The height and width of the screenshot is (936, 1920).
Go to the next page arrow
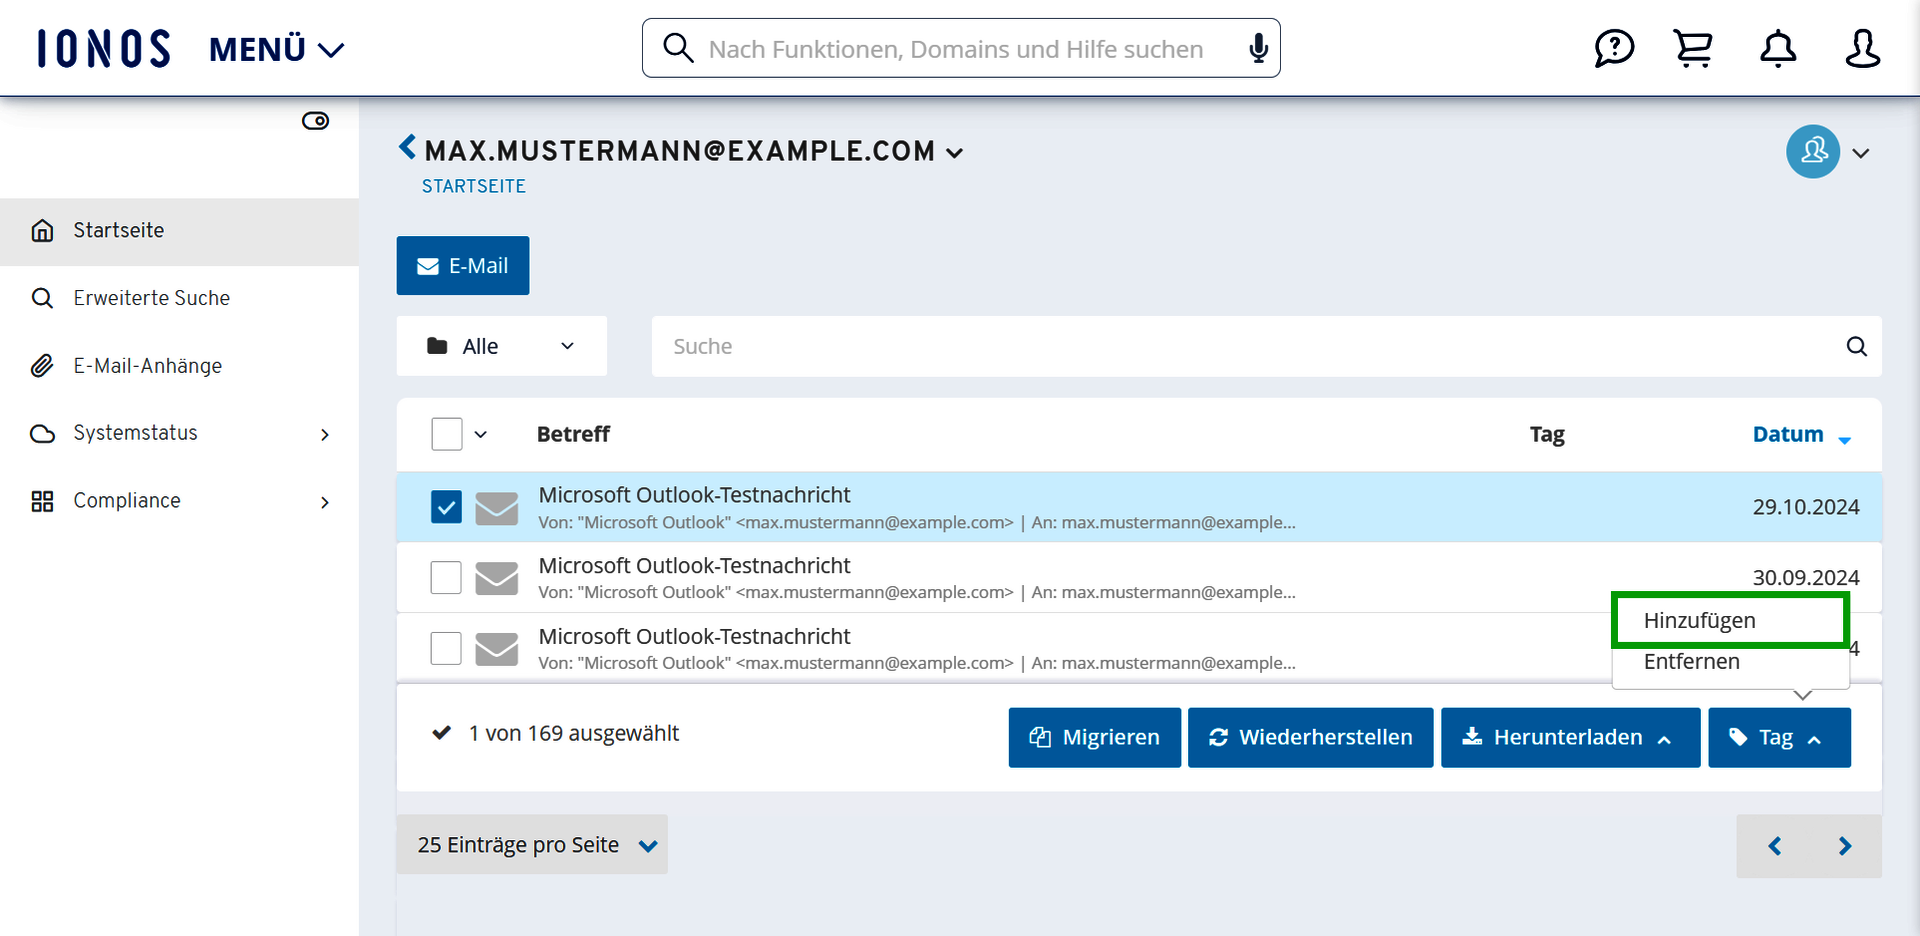[1845, 846]
